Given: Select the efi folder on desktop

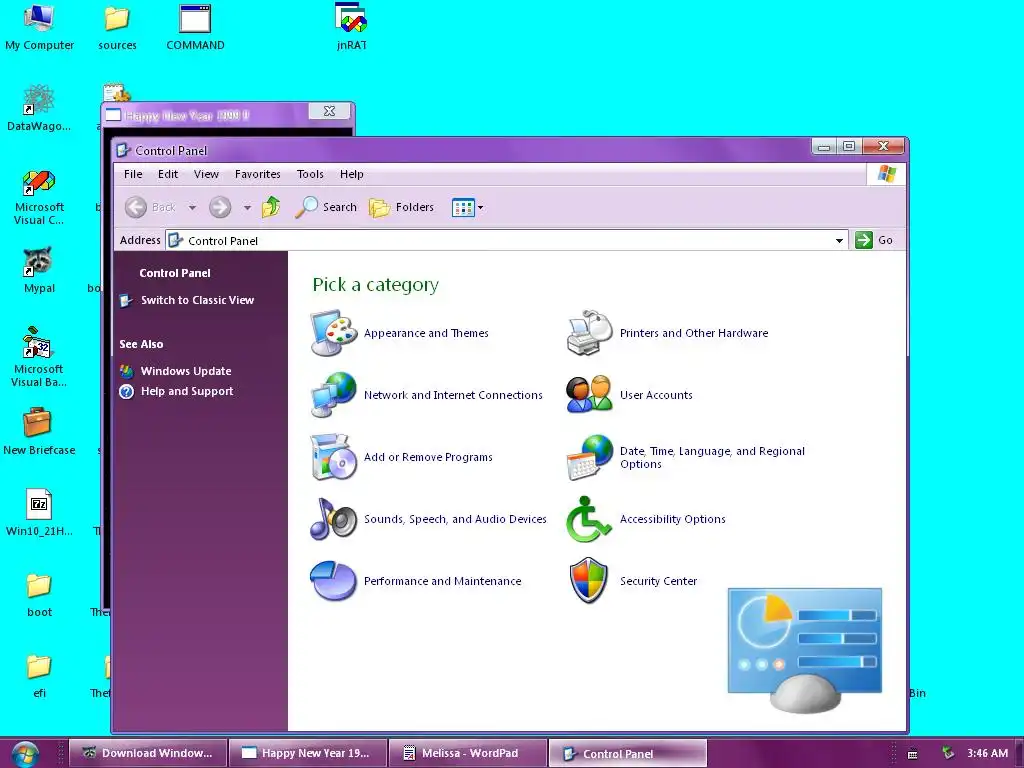Looking at the screenshot, I should click(x=39, y=675).
